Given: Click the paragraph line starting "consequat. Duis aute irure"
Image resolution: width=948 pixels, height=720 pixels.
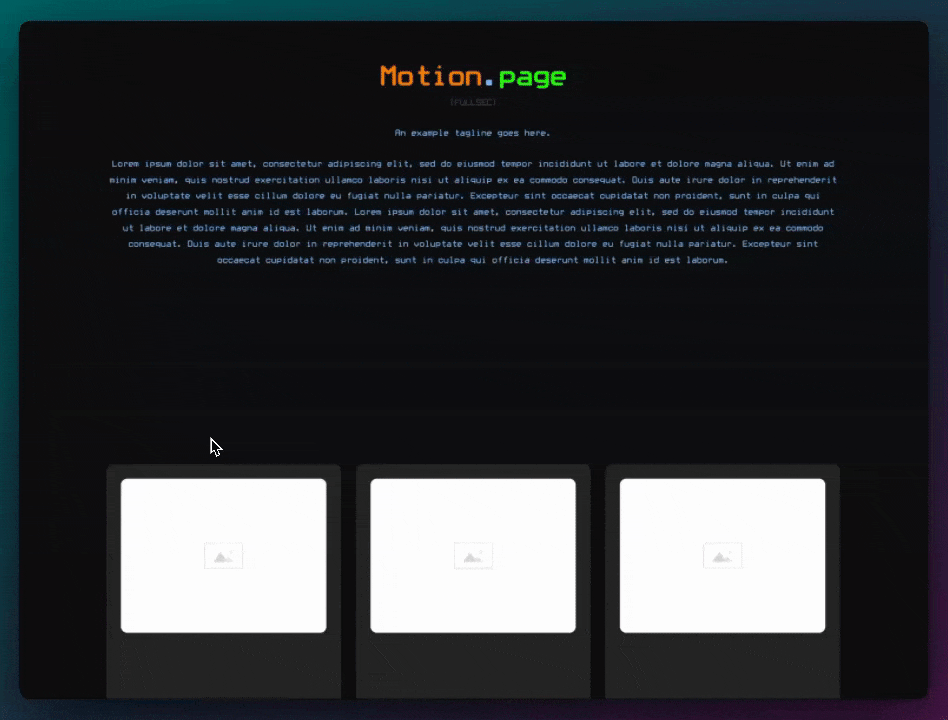Looking at the screenshot, I should coord(473,244).
